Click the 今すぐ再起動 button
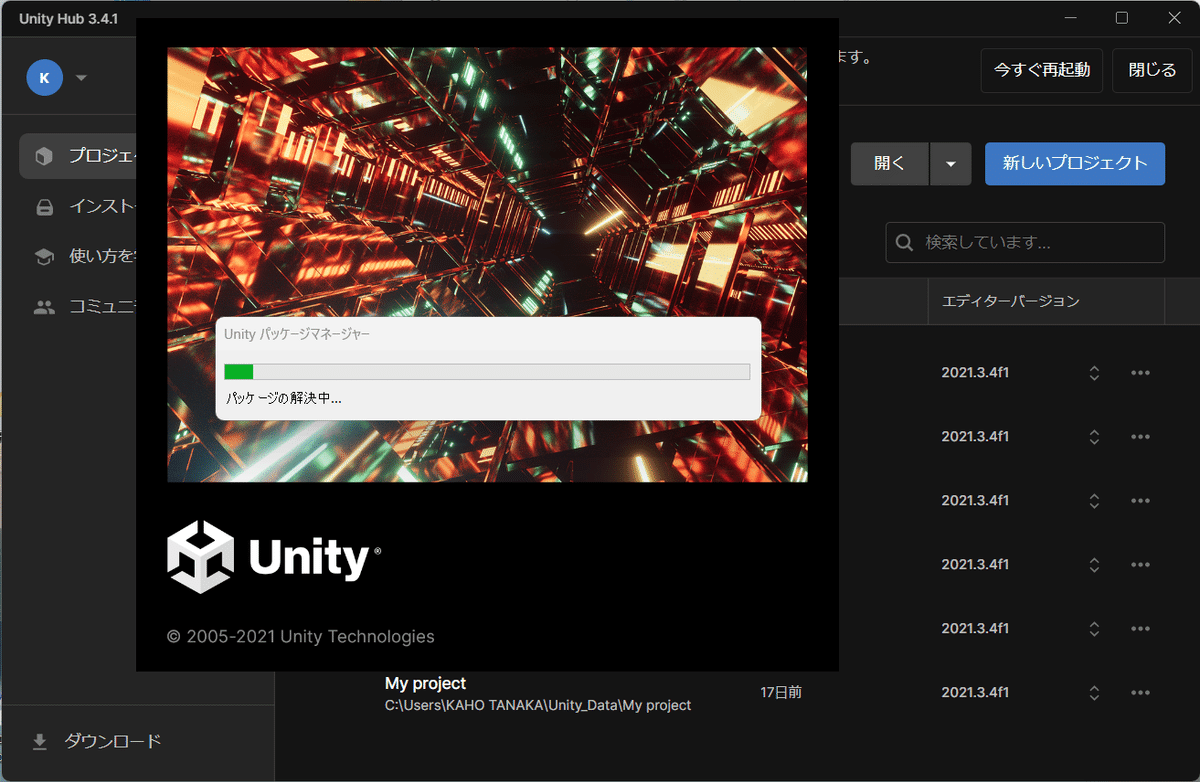 point(1041,70)
